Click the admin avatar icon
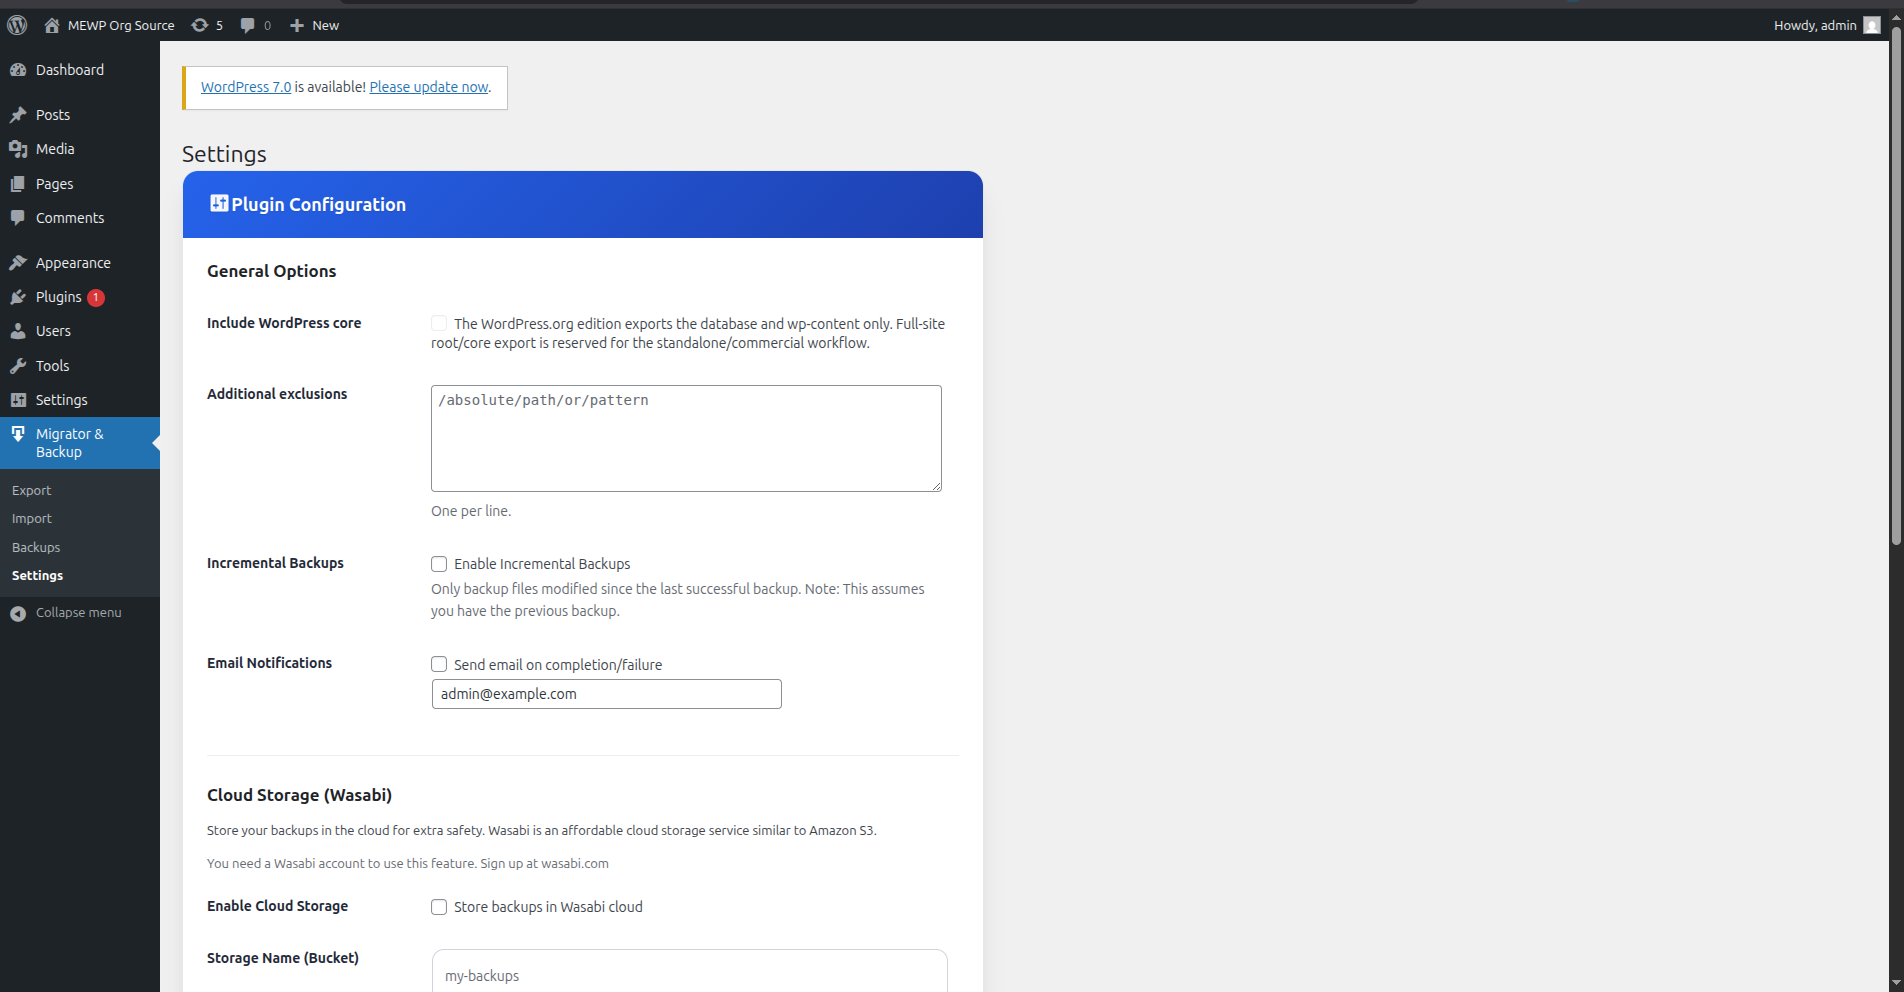Viewport: 1904px width, 992px height. [1872, 25]
